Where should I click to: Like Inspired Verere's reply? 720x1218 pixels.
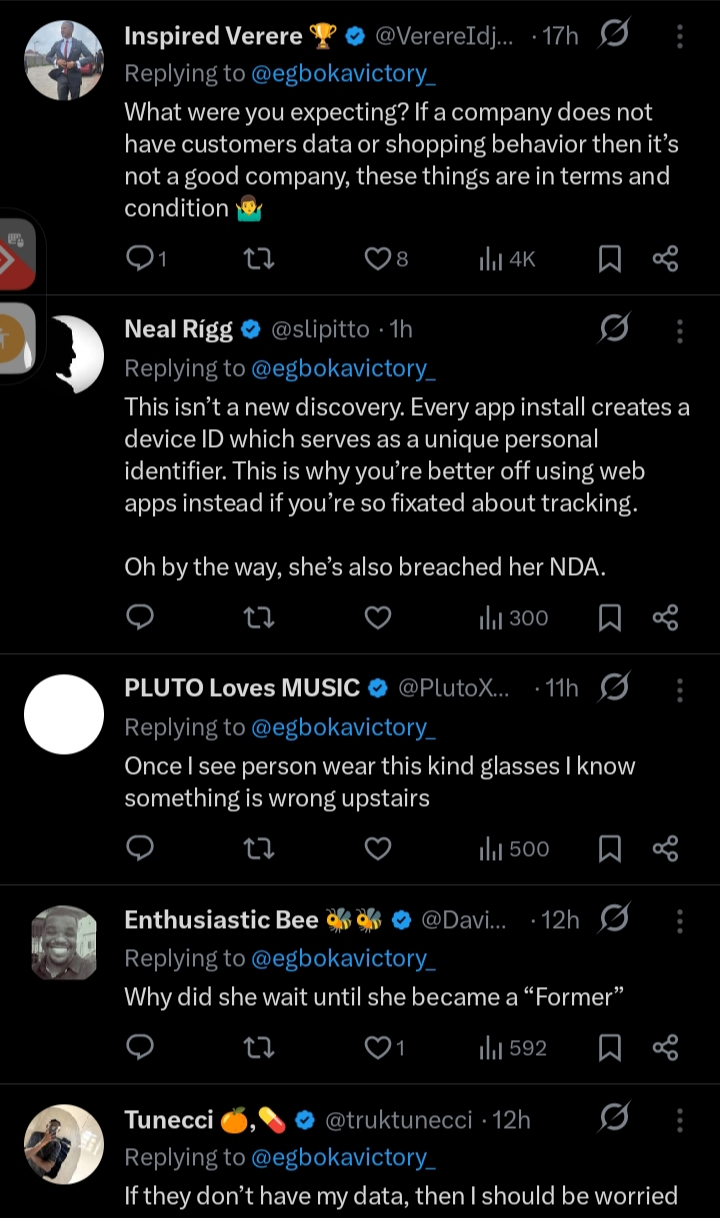coord(377,259)
